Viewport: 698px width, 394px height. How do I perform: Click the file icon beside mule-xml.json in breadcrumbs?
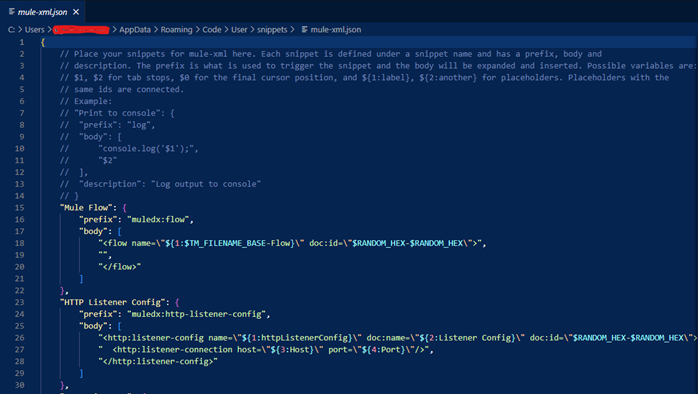[304, 29]
